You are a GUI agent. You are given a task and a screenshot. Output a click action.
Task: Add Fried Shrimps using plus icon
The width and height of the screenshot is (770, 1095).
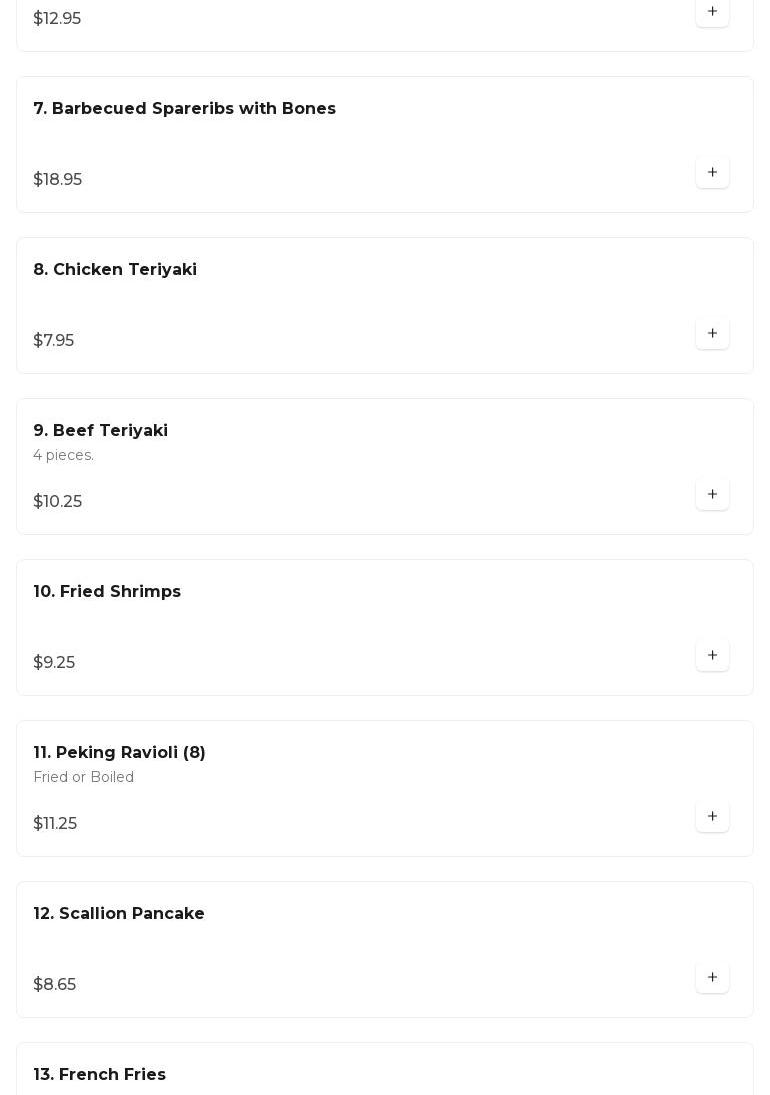(712, 655)
